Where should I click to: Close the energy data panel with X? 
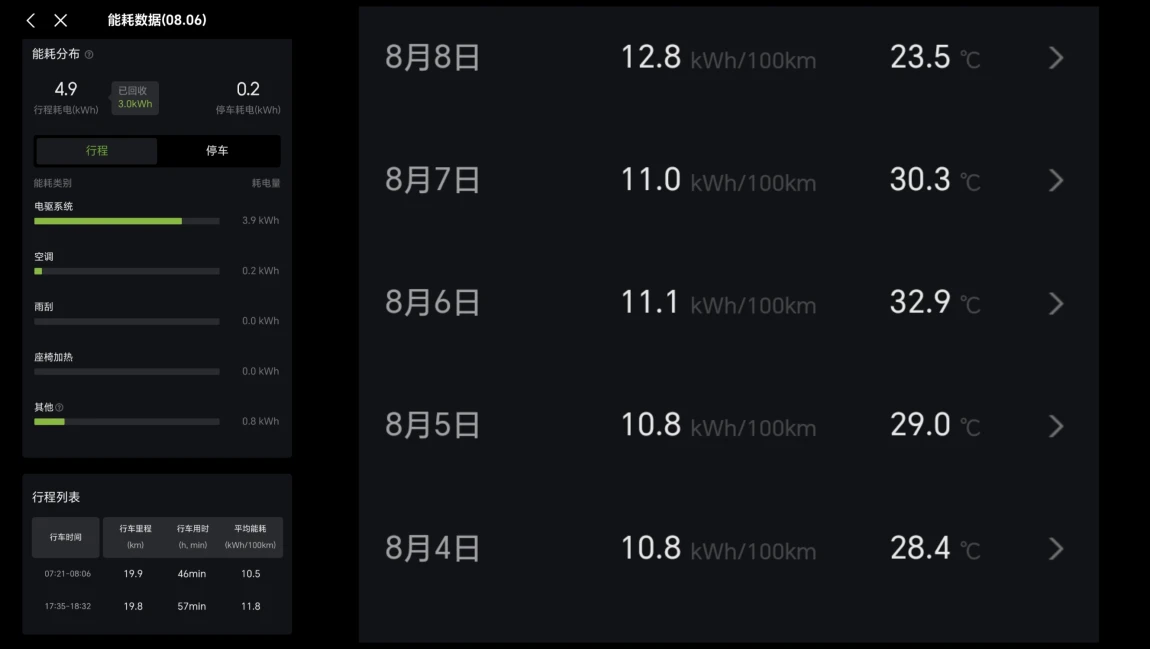(61, 21)
